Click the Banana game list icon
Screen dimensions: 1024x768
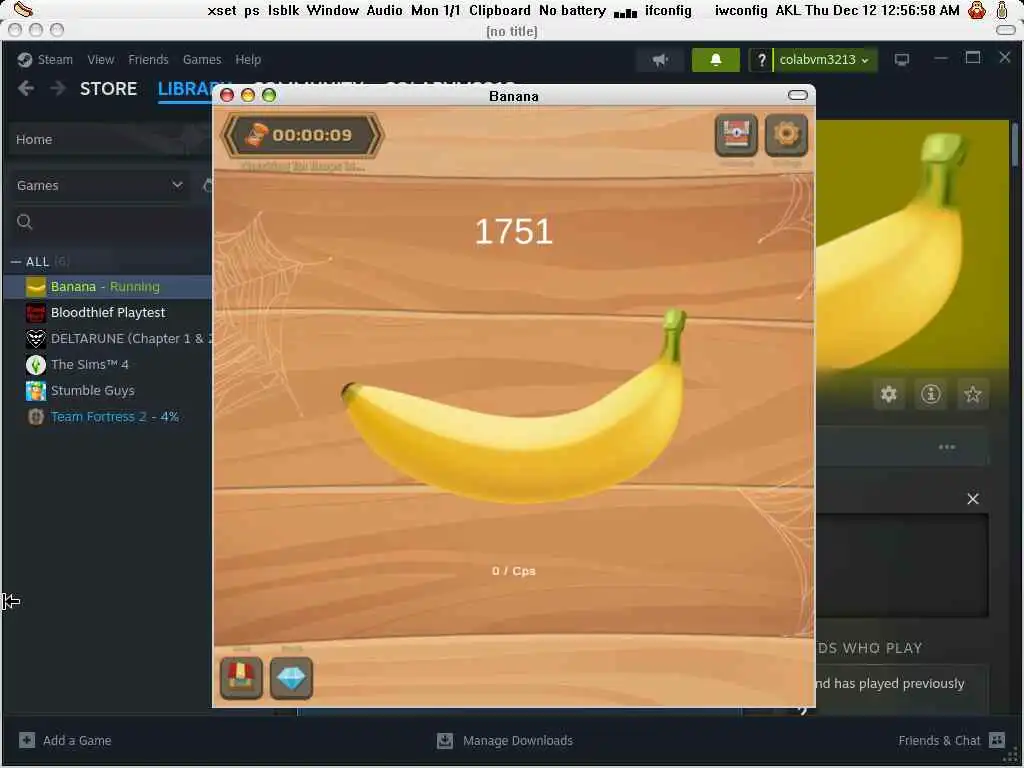point(36,287)
